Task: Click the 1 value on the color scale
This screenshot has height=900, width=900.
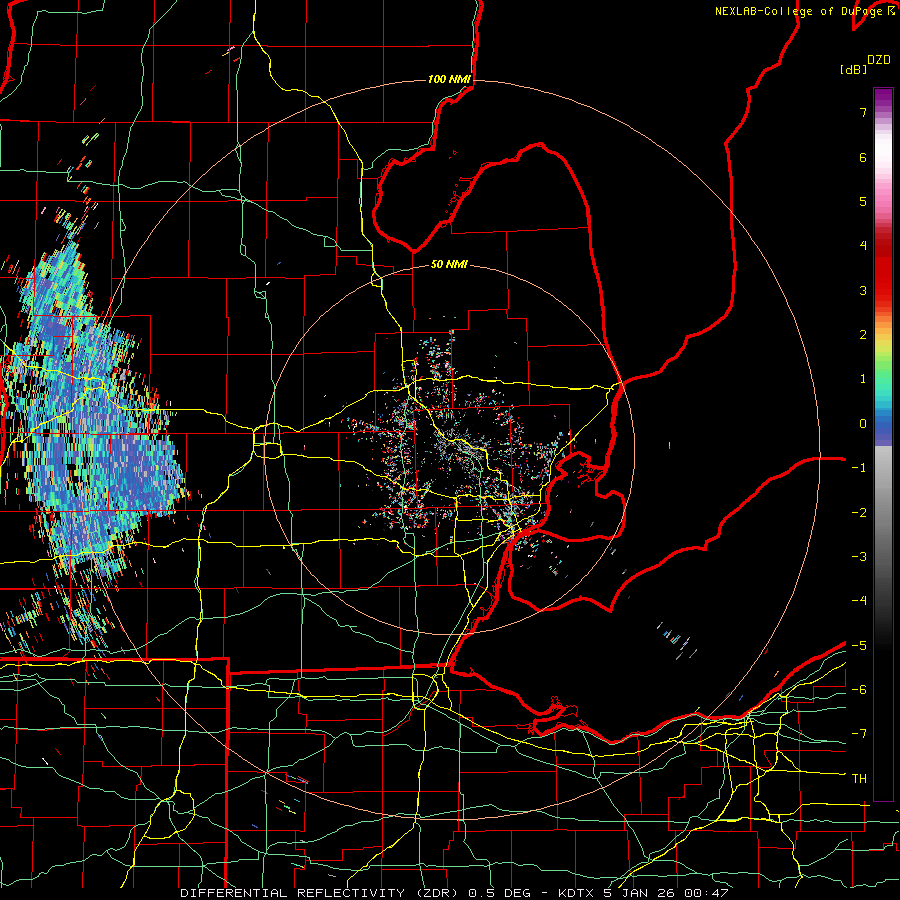Action: pos(863,379)
